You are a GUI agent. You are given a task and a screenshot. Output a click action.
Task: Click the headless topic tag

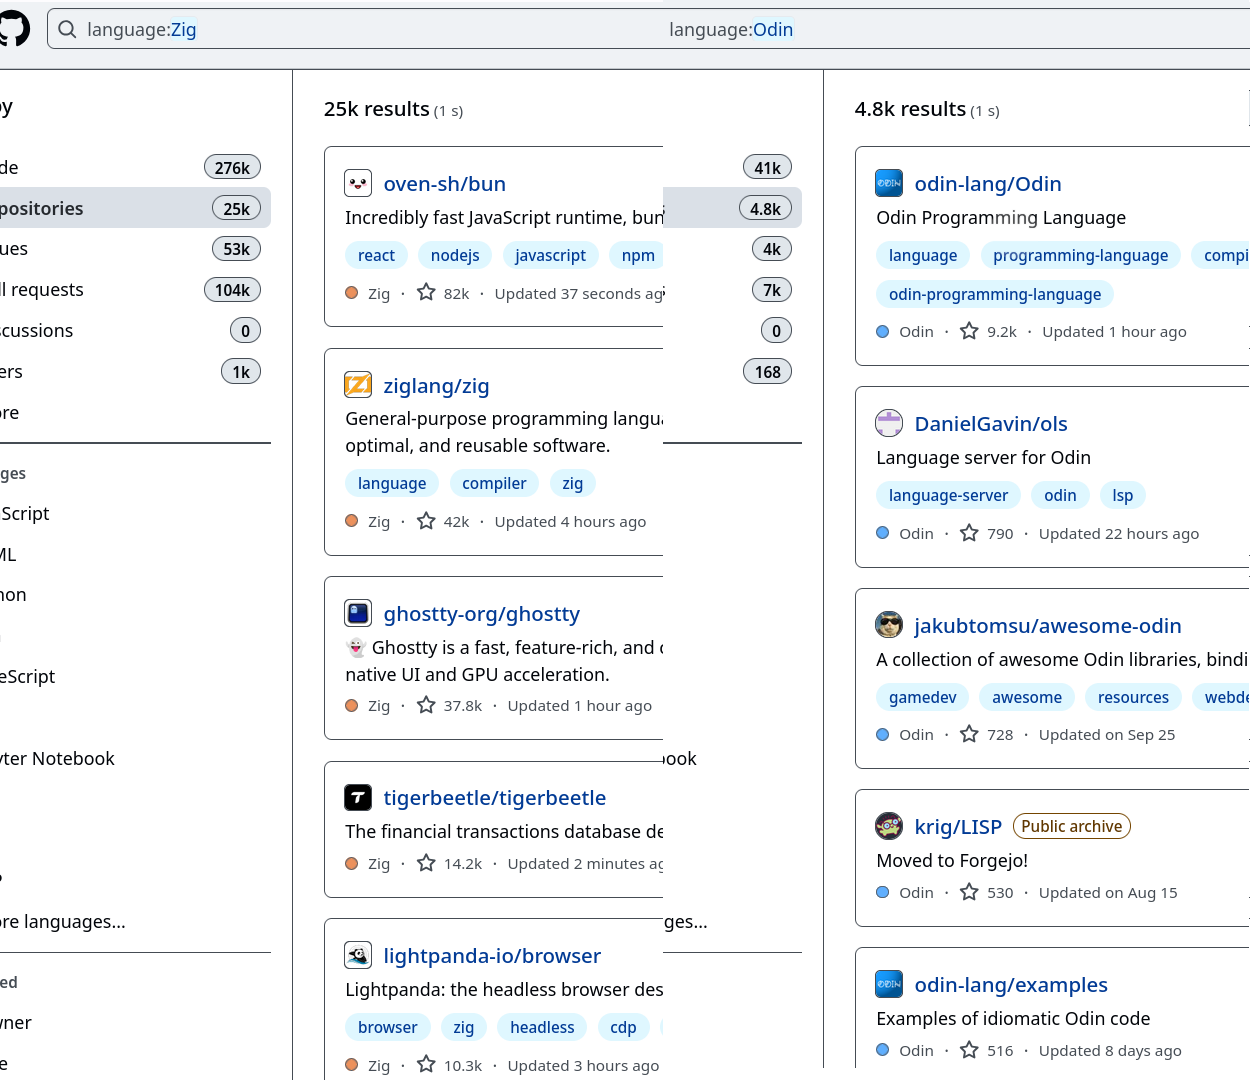point(542,1027)
